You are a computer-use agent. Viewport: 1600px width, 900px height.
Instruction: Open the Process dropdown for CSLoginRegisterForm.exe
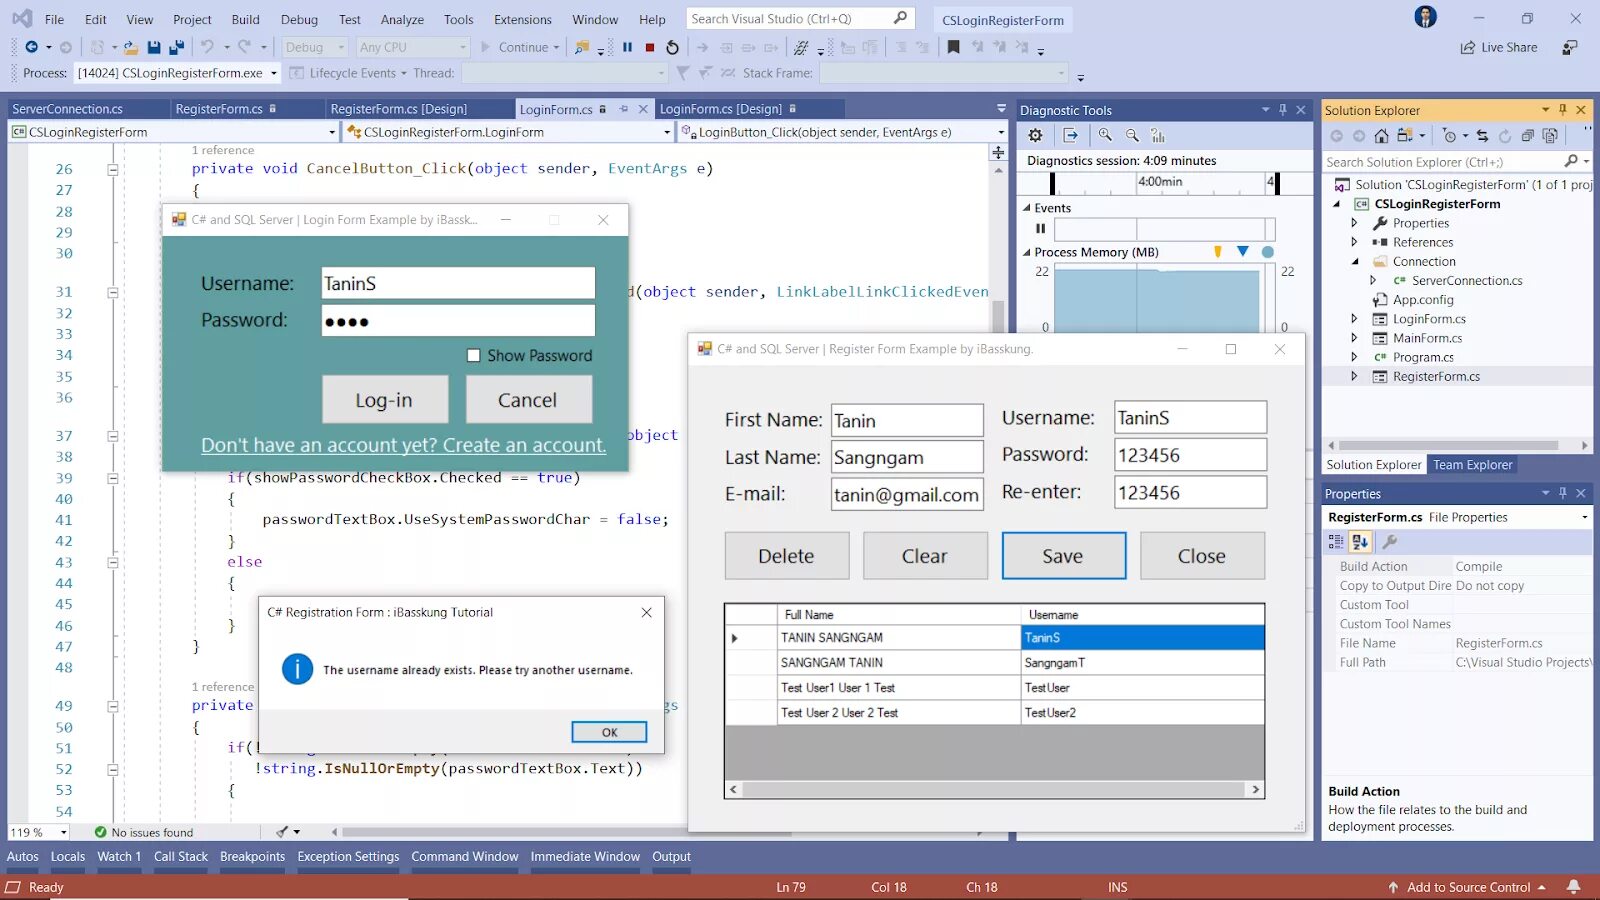pos(272,73)
